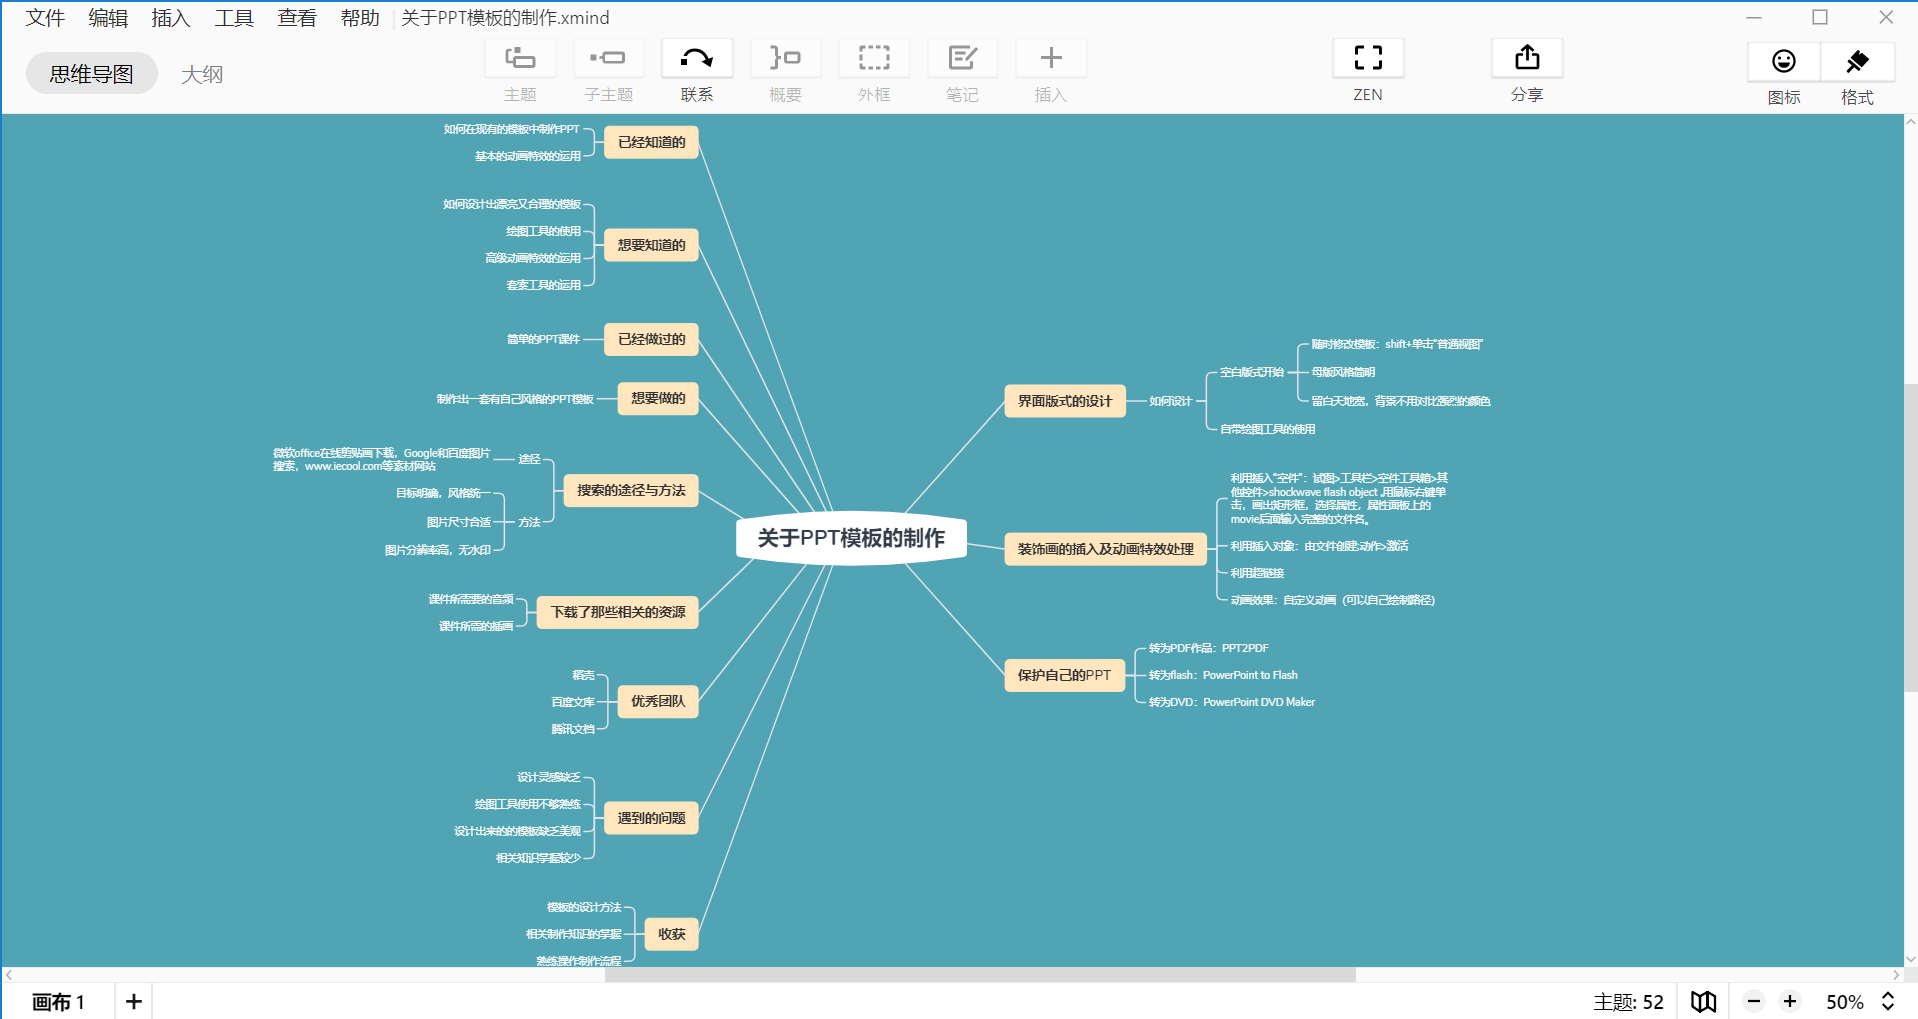Select the central topic 关于PPT模板的制作

[851, 538]
